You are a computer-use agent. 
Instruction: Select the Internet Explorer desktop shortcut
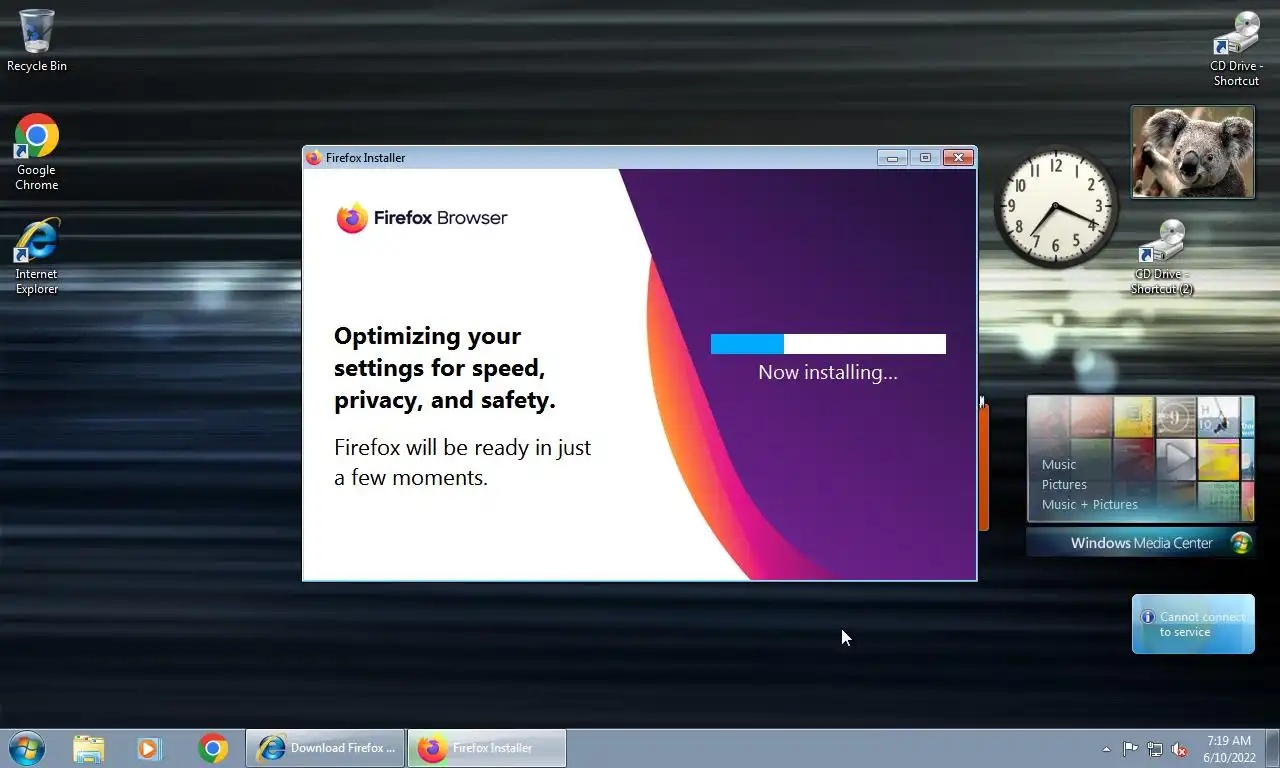pos(37,256)
